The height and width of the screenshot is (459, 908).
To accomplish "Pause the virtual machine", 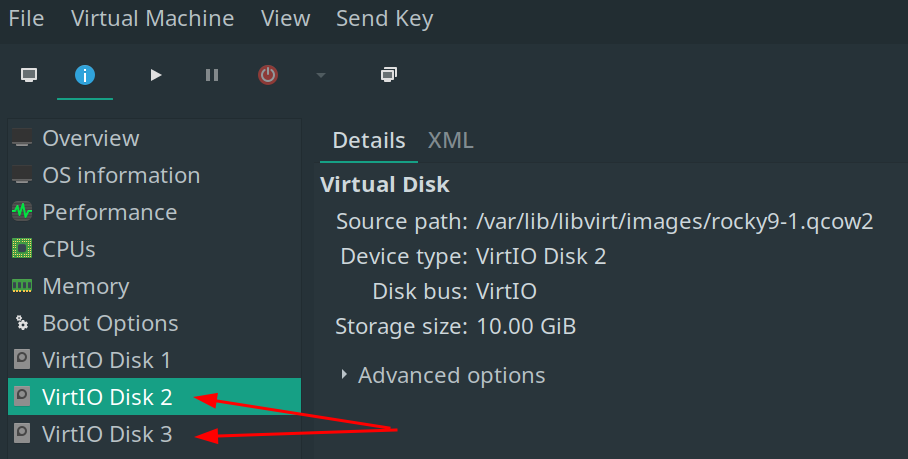I will click(x=212, y=75).
